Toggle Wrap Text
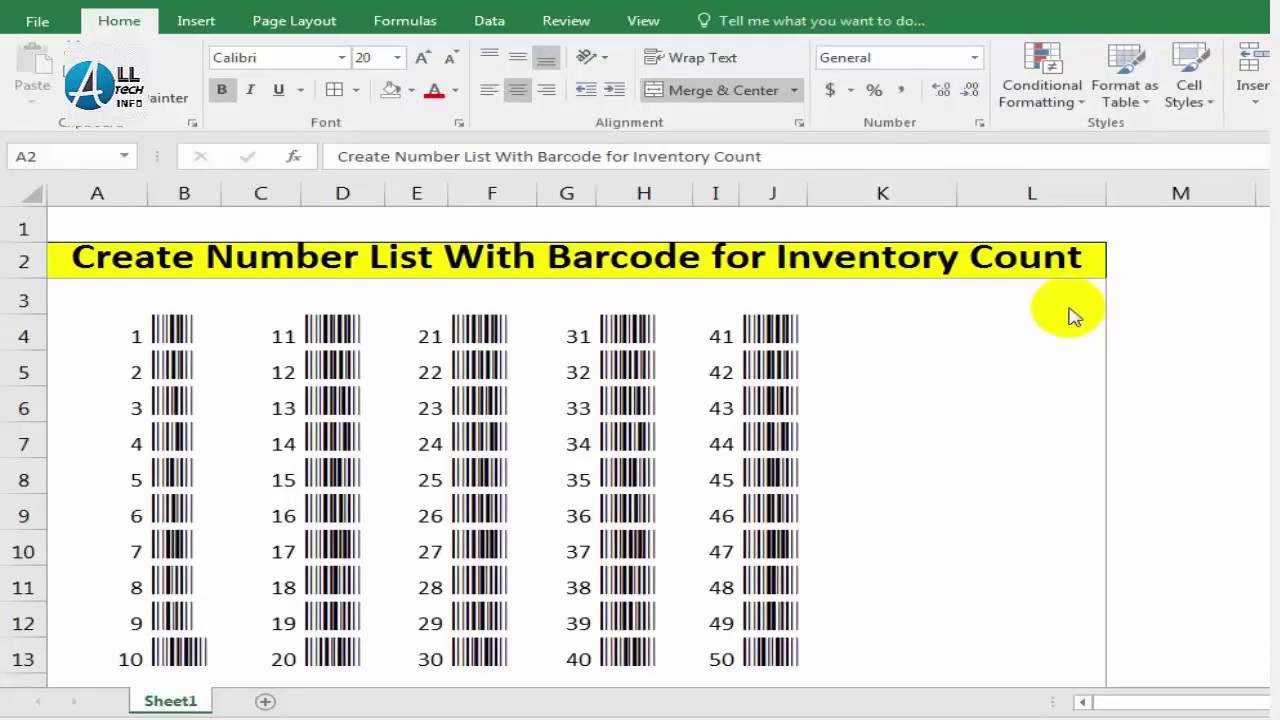The image size is (1280, 720). click(x=691, y=58)
